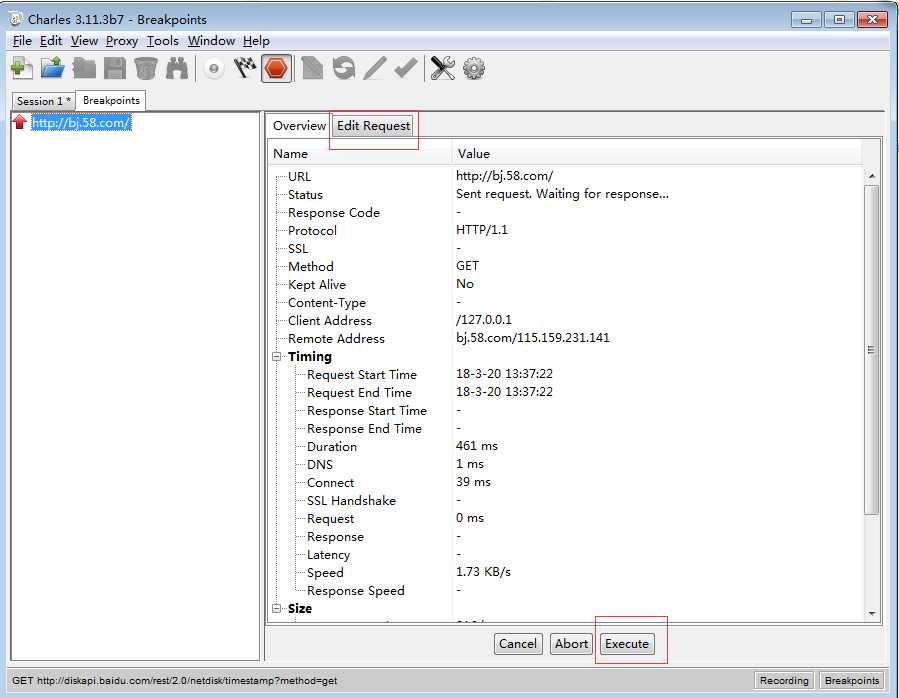Click the scrollbar down arrow in overview
This screenshot has height=698, width=899.
[871, 614]
